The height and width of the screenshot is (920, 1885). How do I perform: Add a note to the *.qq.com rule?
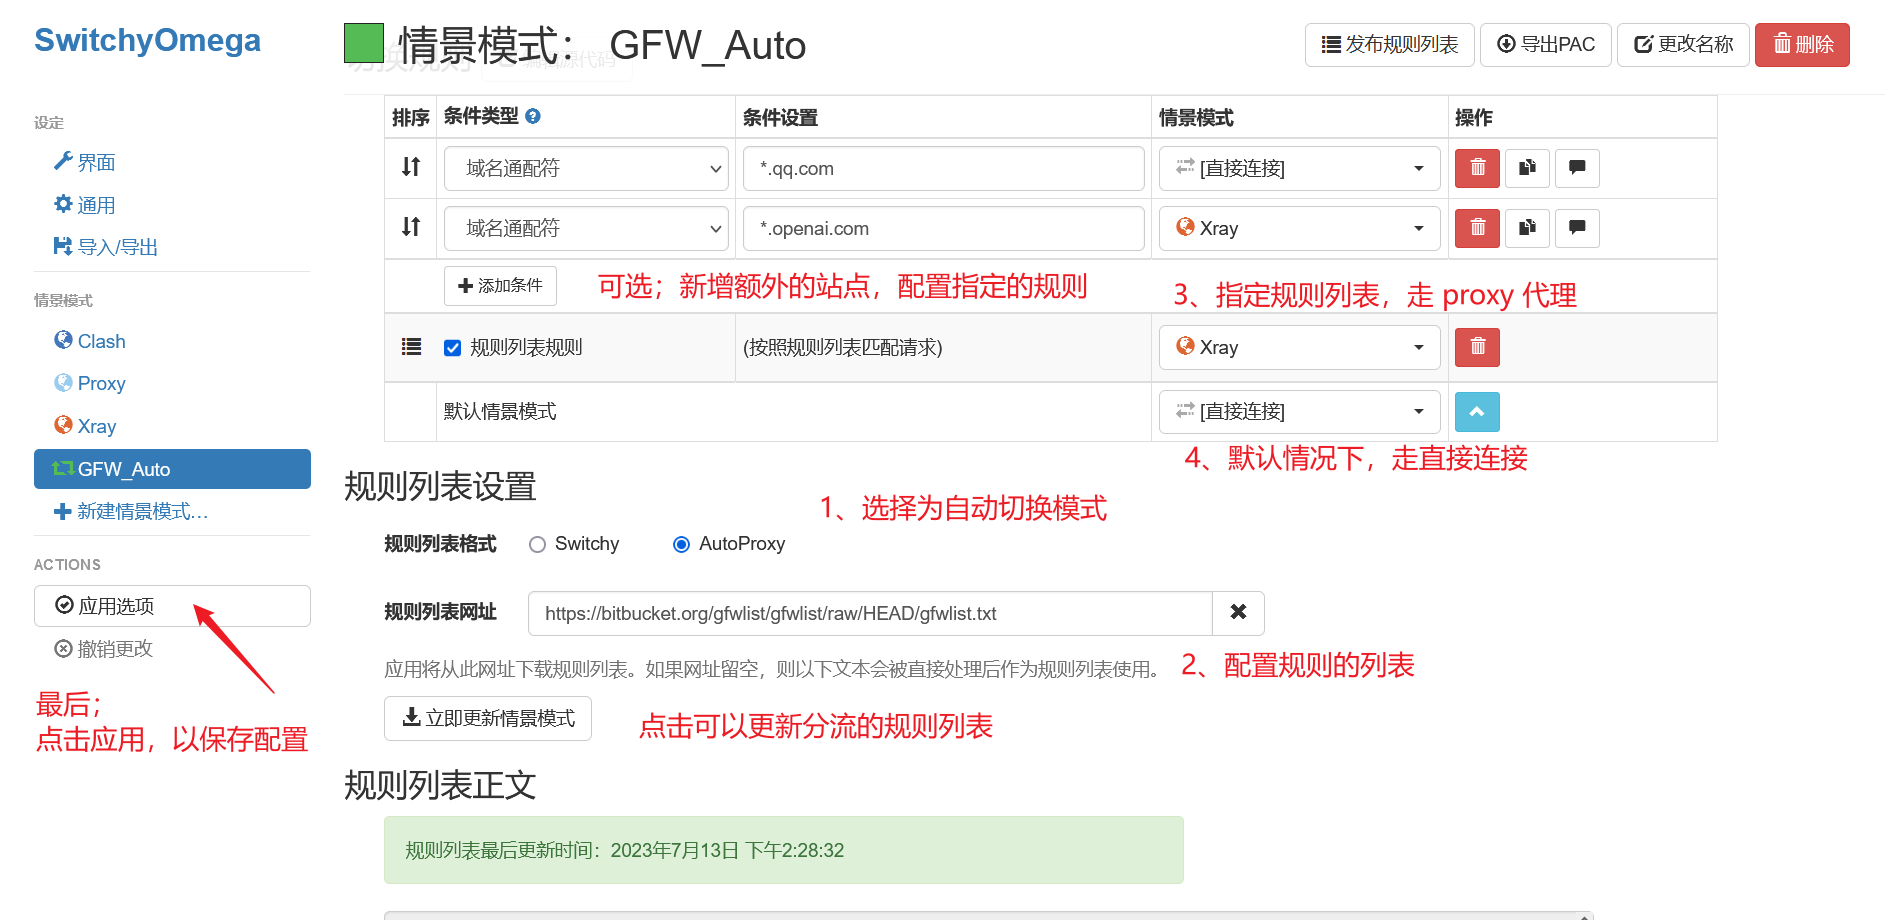1576,168
